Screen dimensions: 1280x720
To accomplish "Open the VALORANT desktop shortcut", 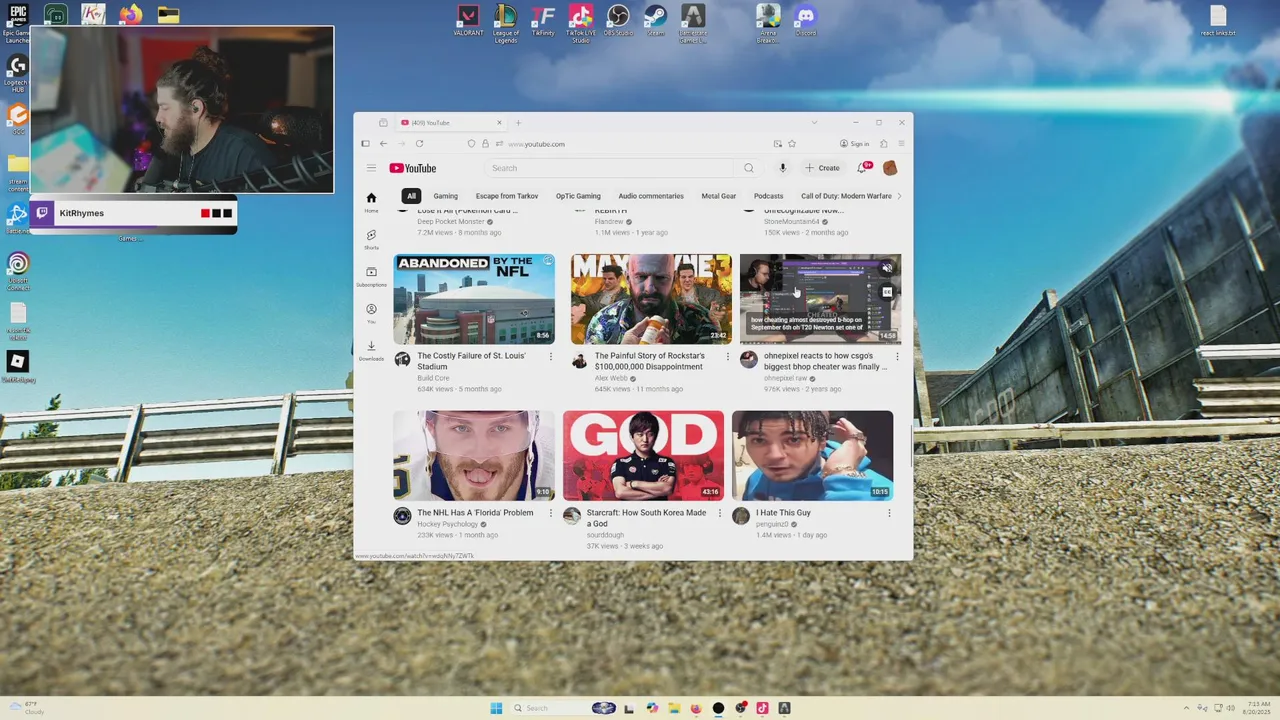I will point(468,22).
